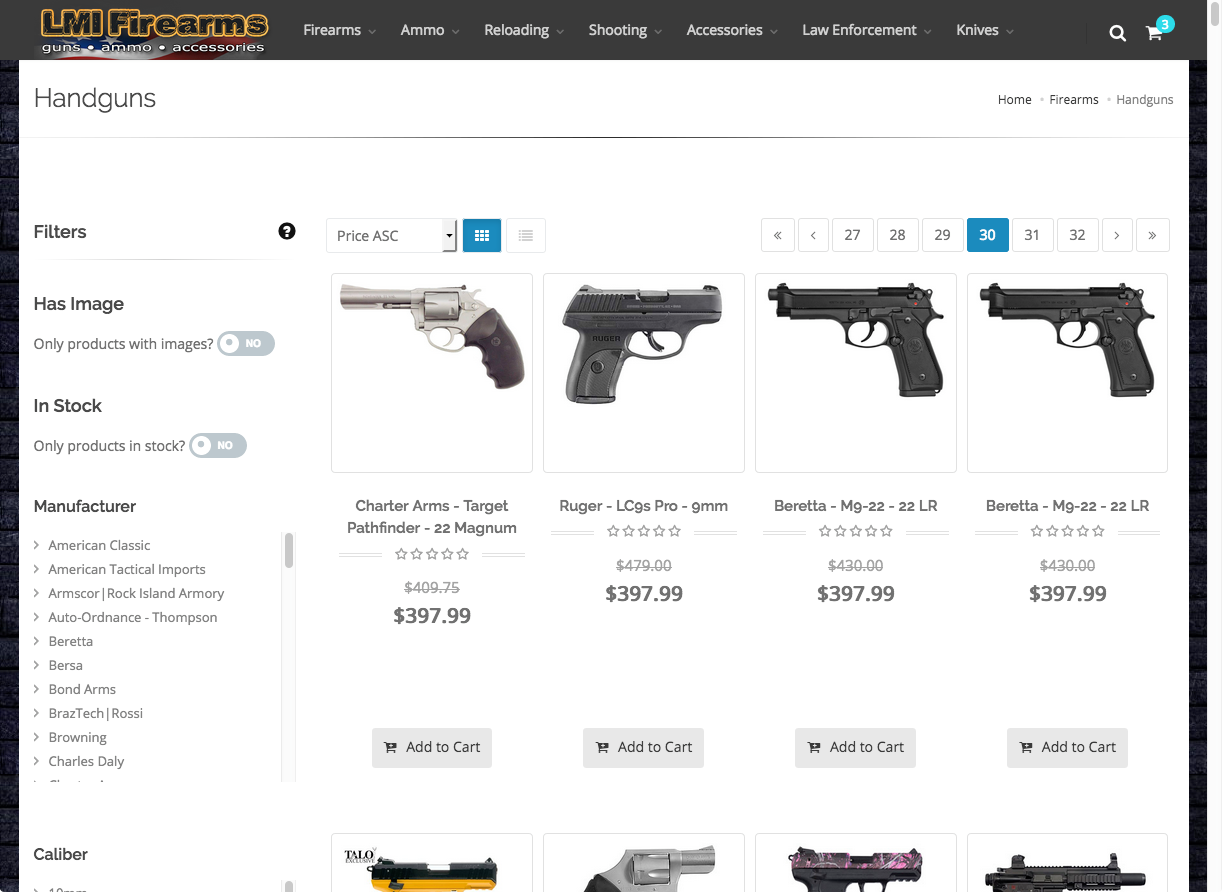The image size is (1222, 892).
Task: Open the Price ASC sort dropdown
Action: [391, 236]
